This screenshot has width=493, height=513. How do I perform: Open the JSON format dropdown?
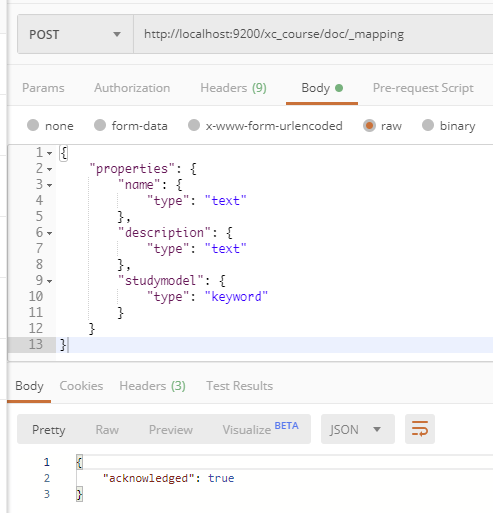(x=358, y=429)
